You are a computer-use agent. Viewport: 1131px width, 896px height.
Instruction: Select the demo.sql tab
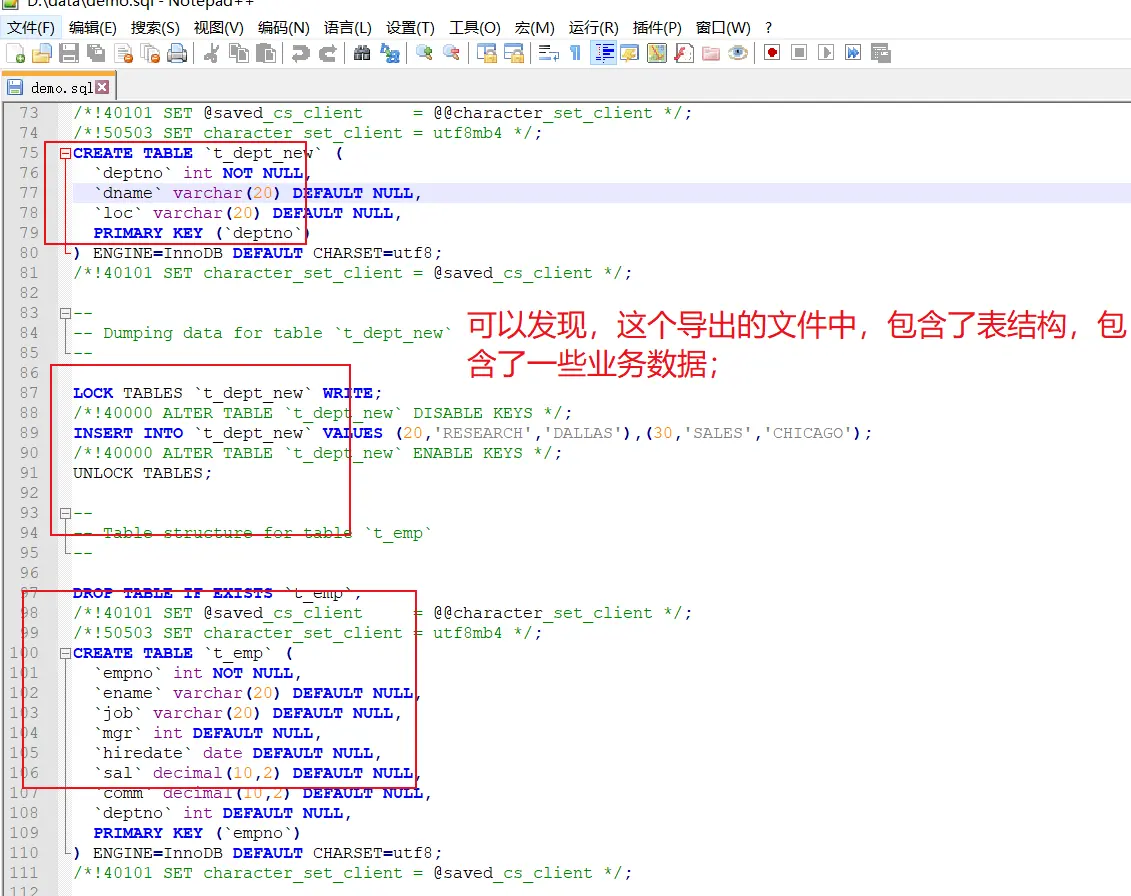coord(61,87)
